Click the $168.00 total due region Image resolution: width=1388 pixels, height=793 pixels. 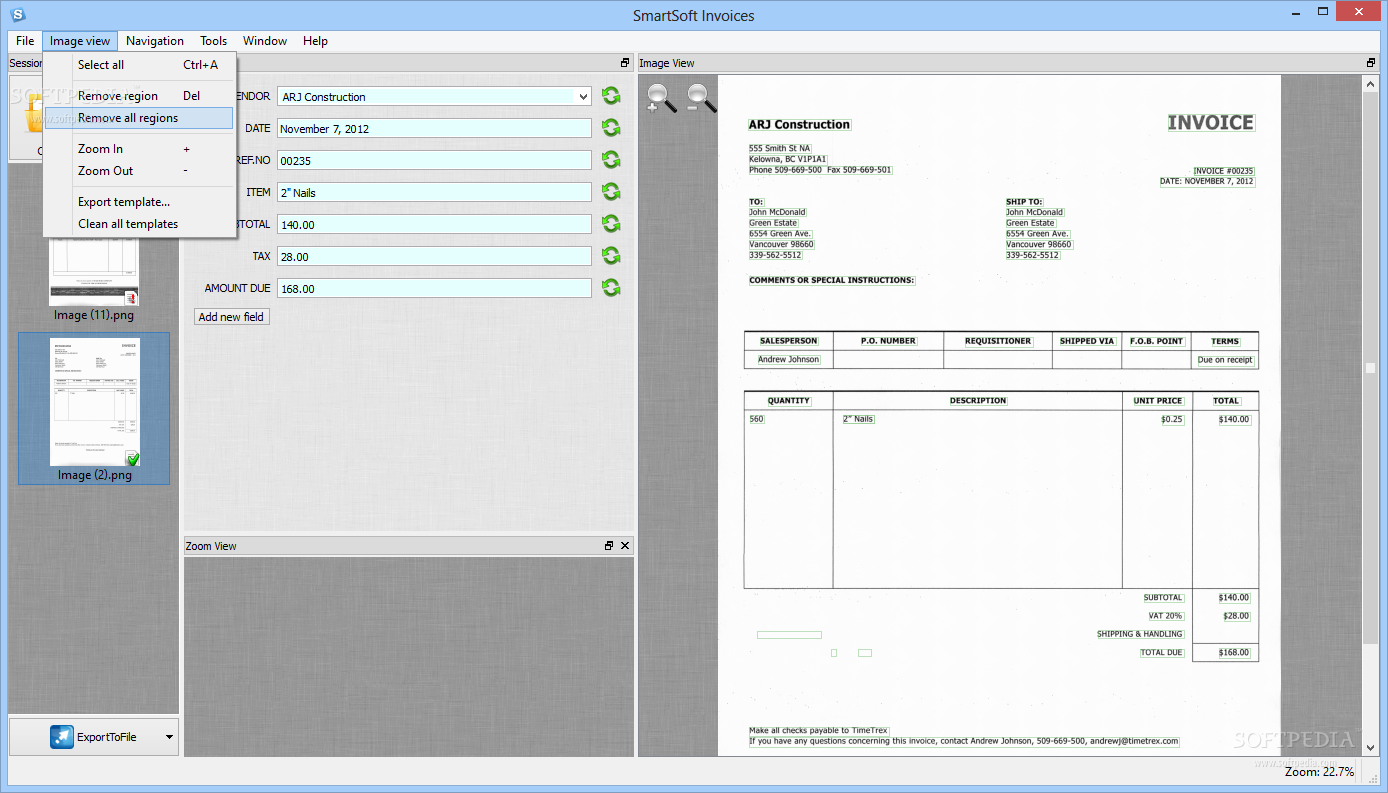pyautogui.click(x=1234, y=653)
